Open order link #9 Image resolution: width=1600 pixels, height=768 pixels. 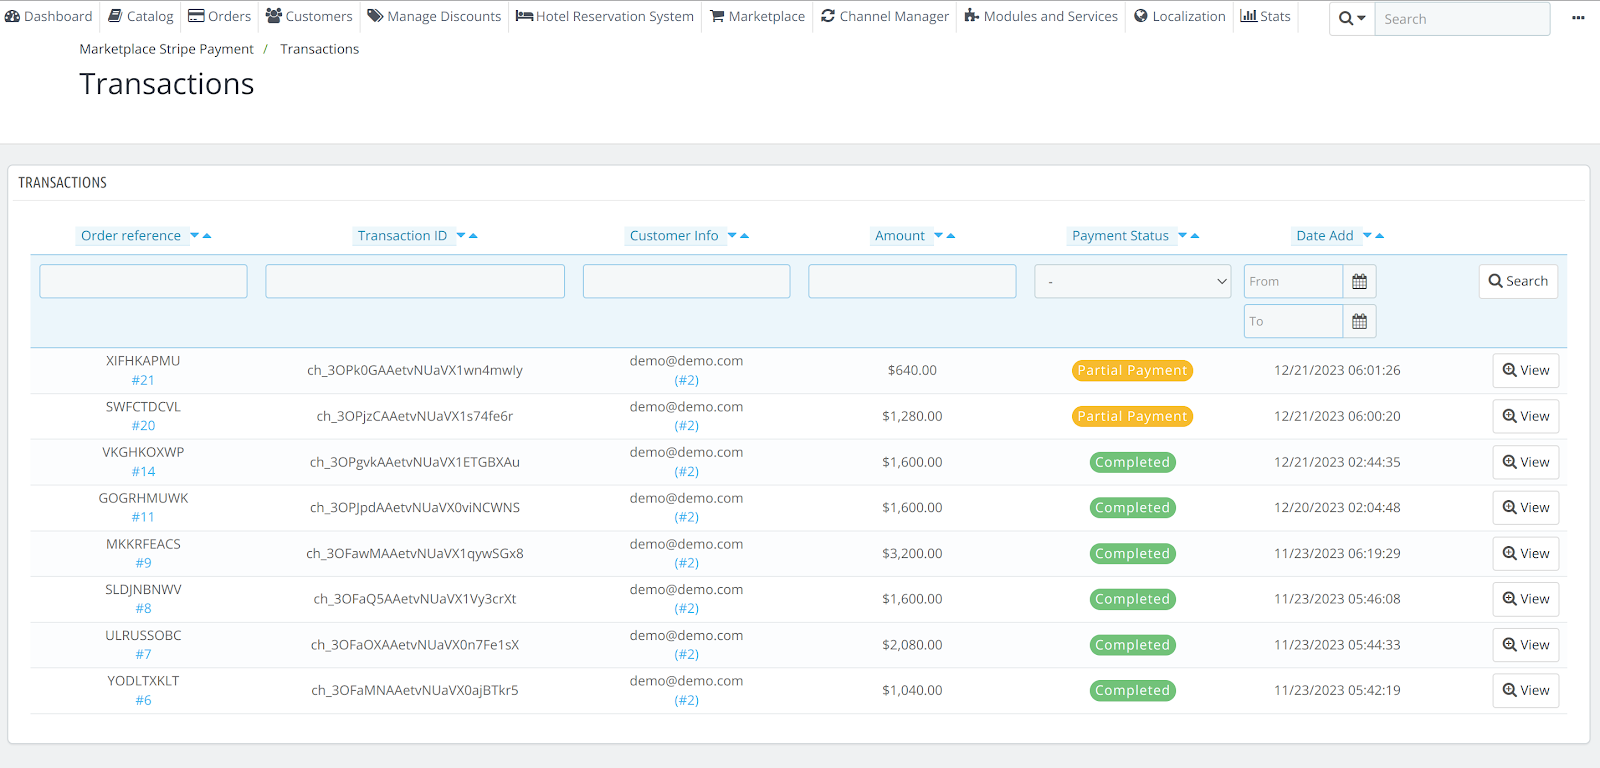pos(143,563)
